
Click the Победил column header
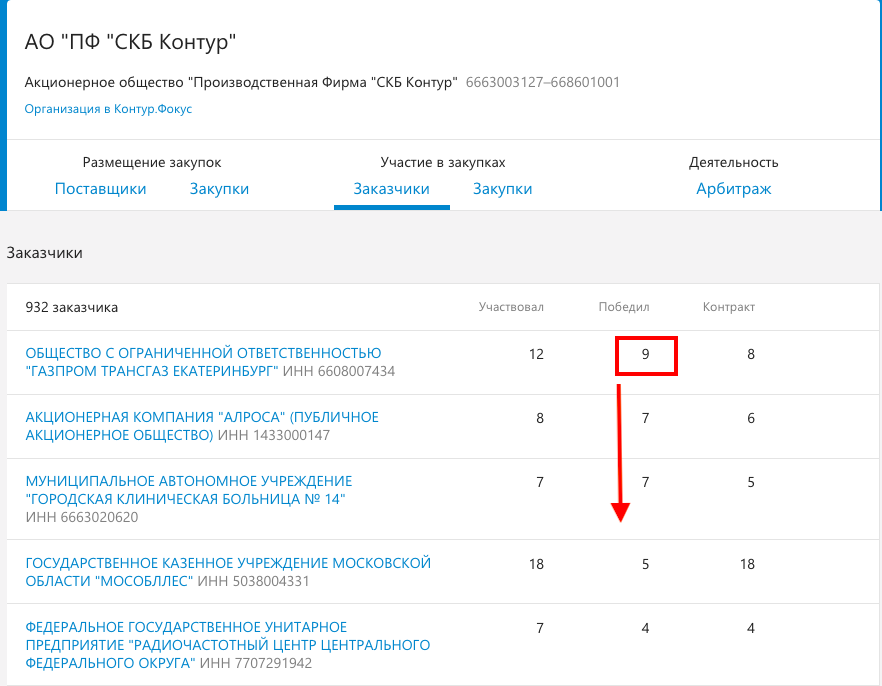pos(623,307)
